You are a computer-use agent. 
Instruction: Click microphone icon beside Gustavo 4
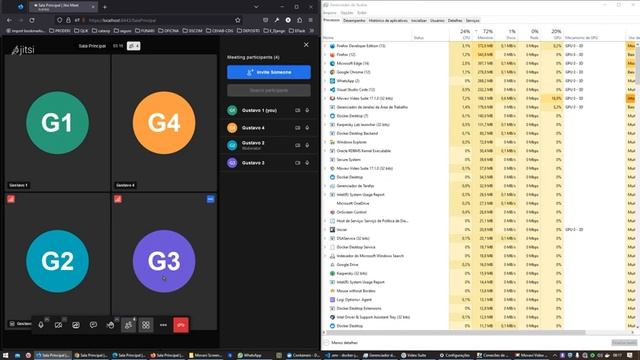tap(307, 128)
